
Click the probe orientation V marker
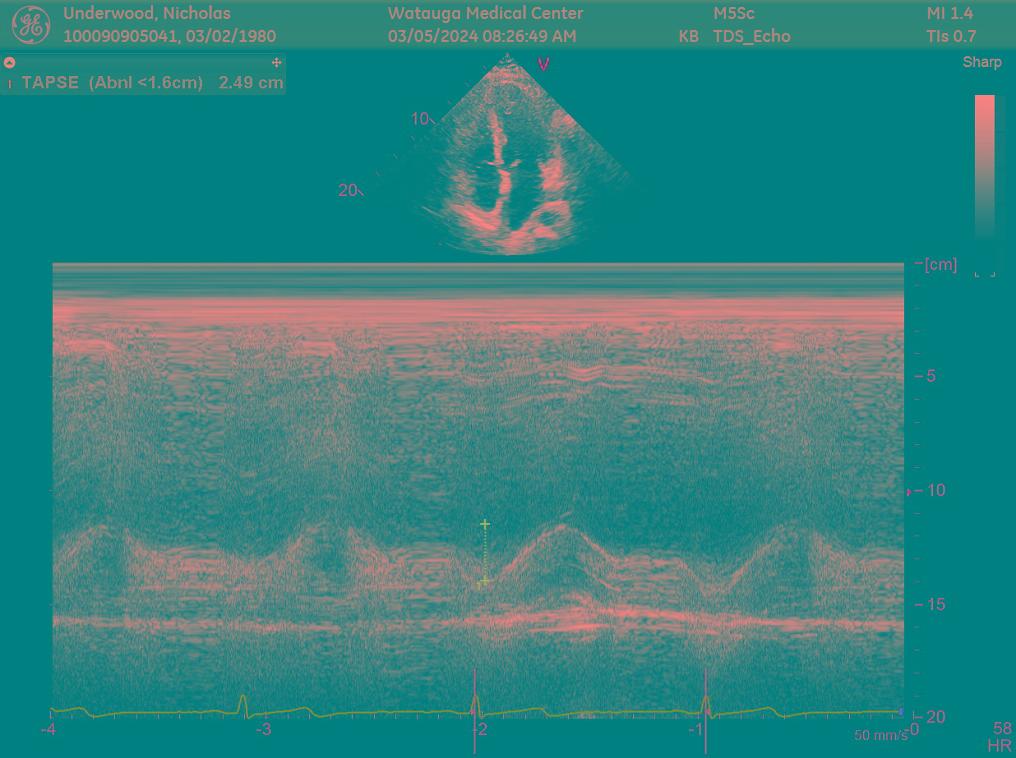(x=544, y=64)
